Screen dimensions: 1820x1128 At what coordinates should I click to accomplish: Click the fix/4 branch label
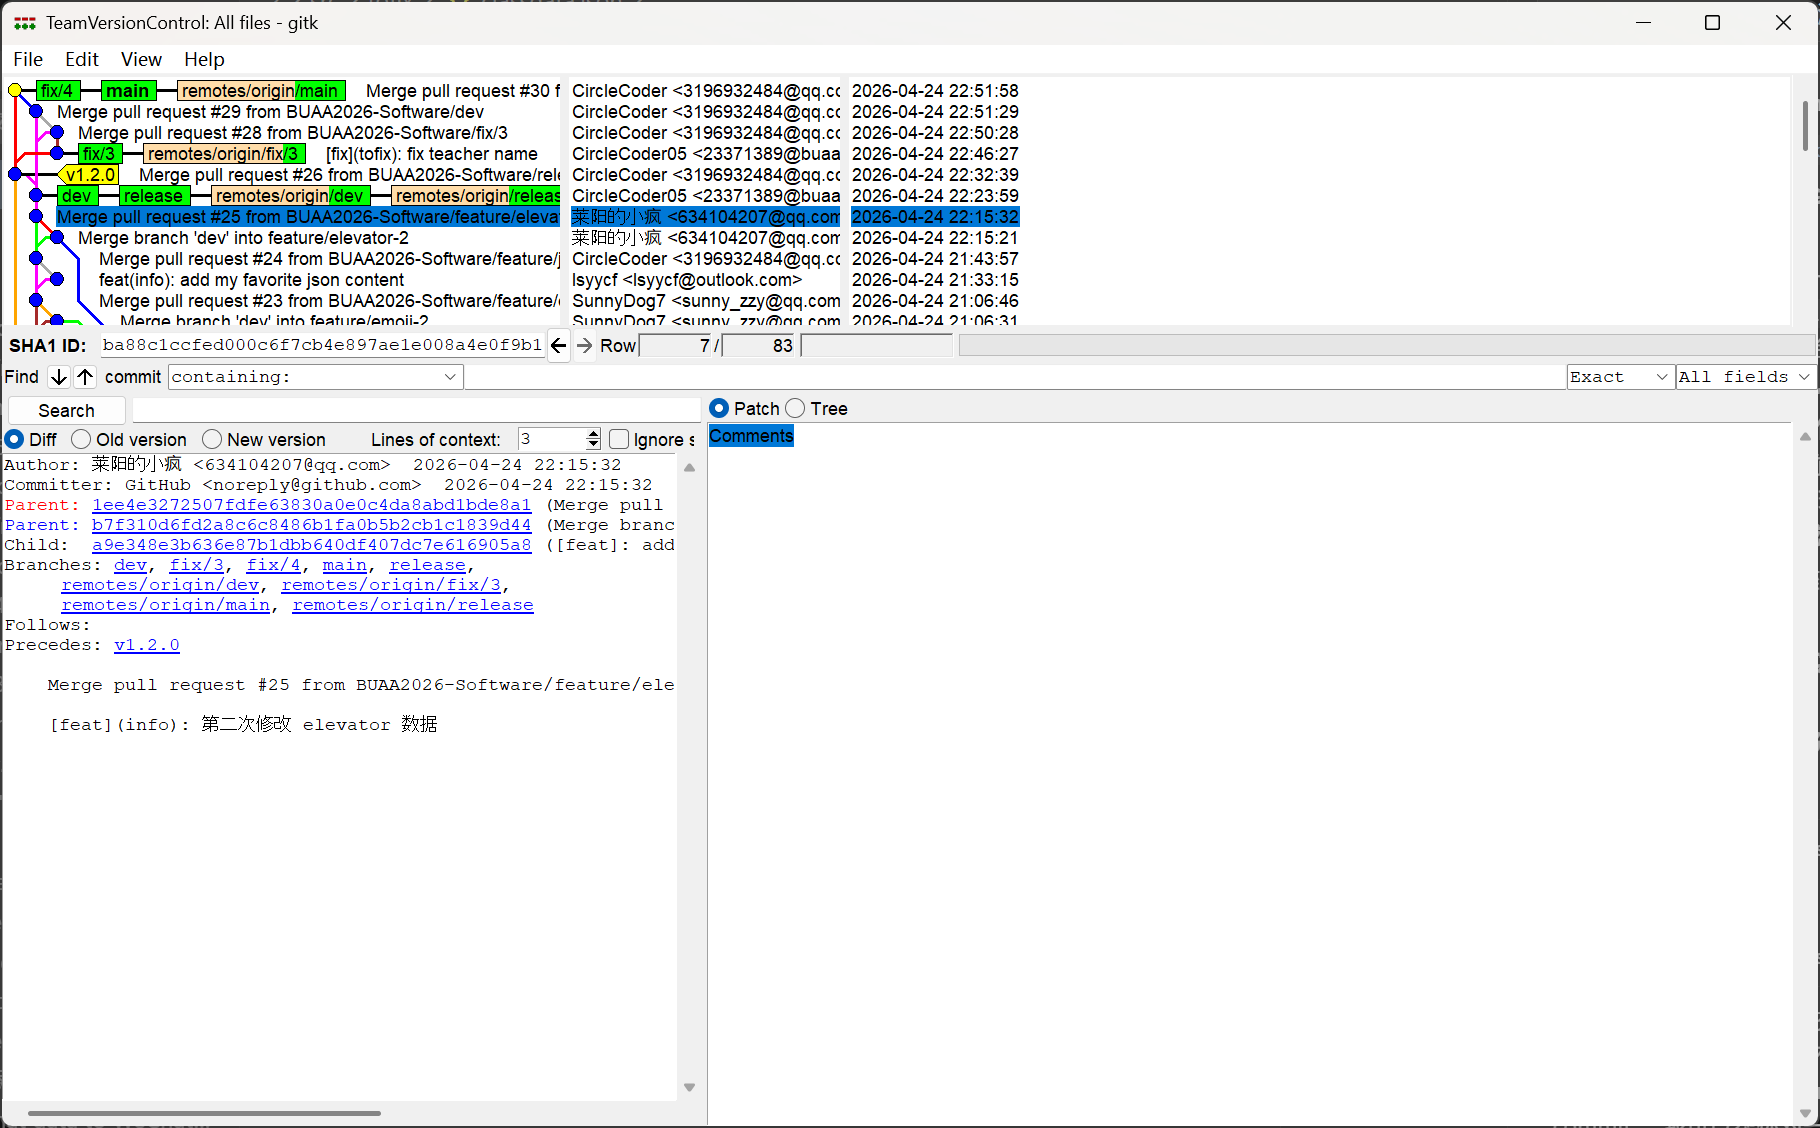[57, 91]
